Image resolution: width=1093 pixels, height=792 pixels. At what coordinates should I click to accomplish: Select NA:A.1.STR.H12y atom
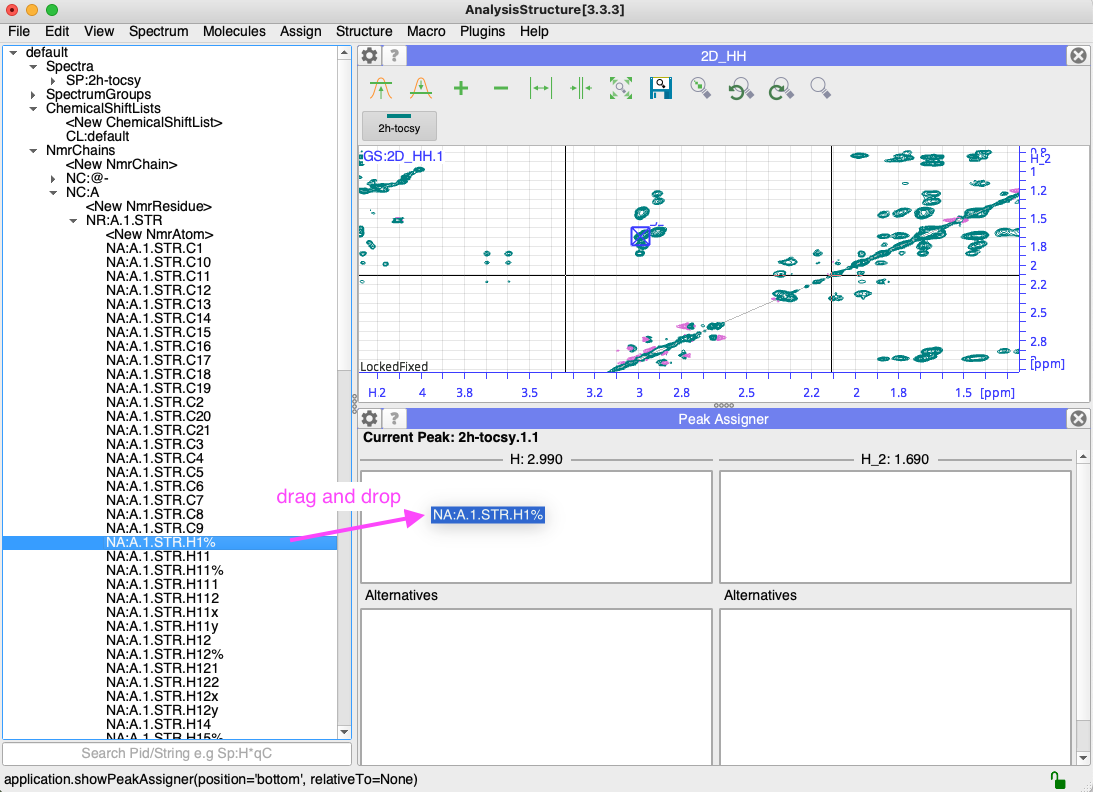[162, 710]
